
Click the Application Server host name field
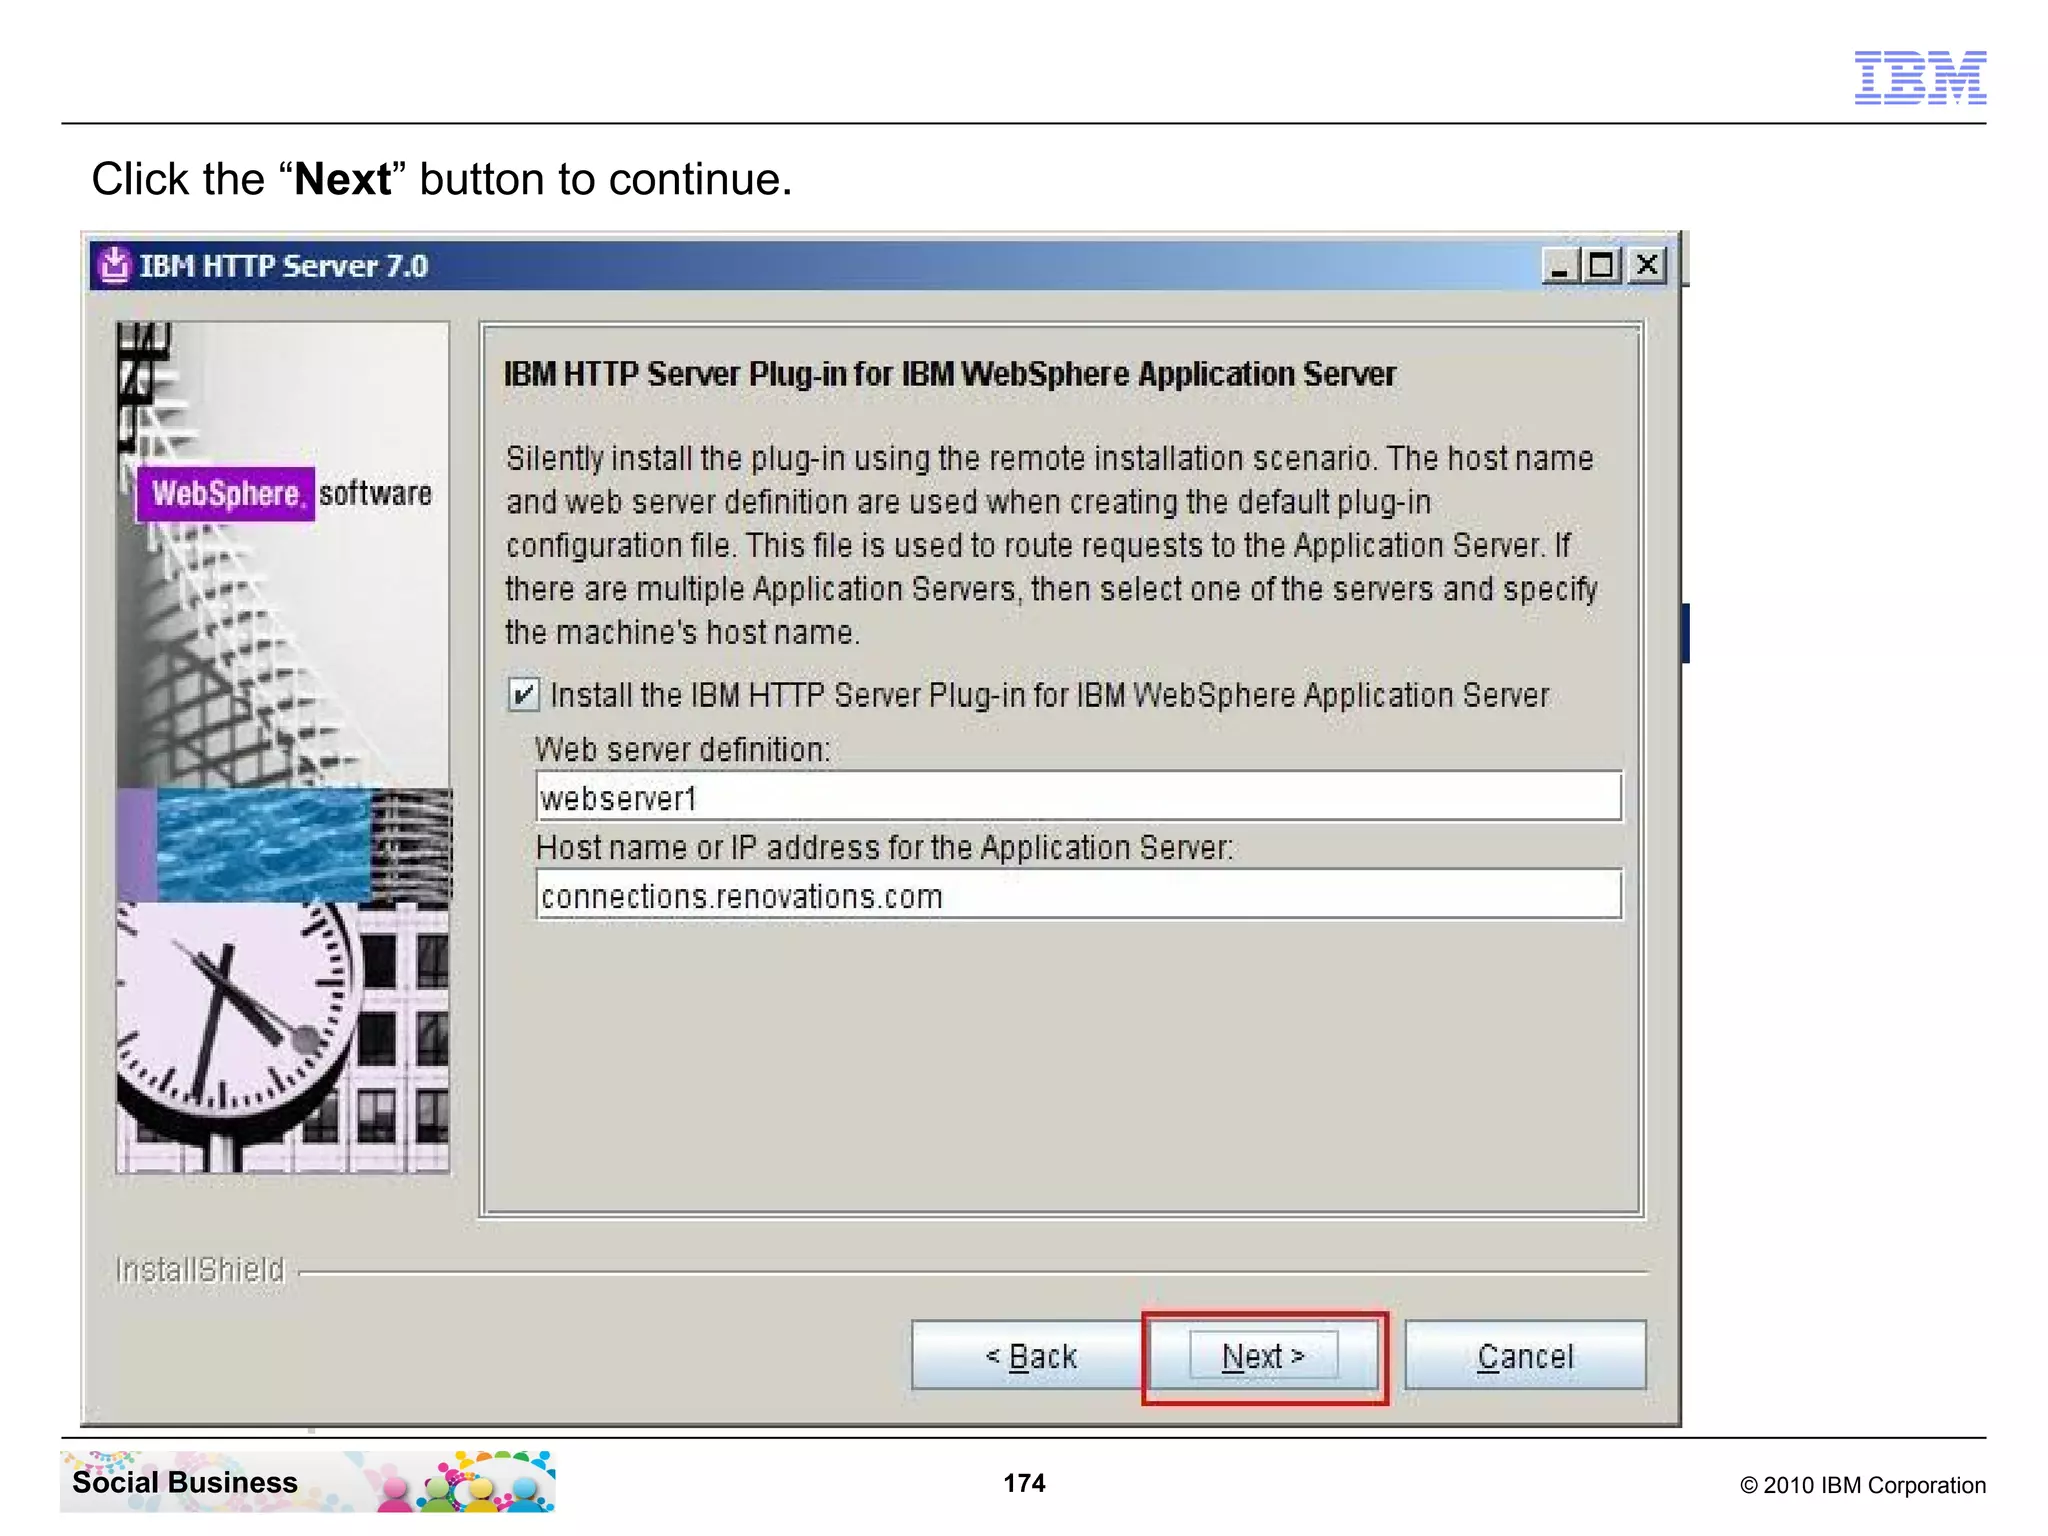point(1078,895)
